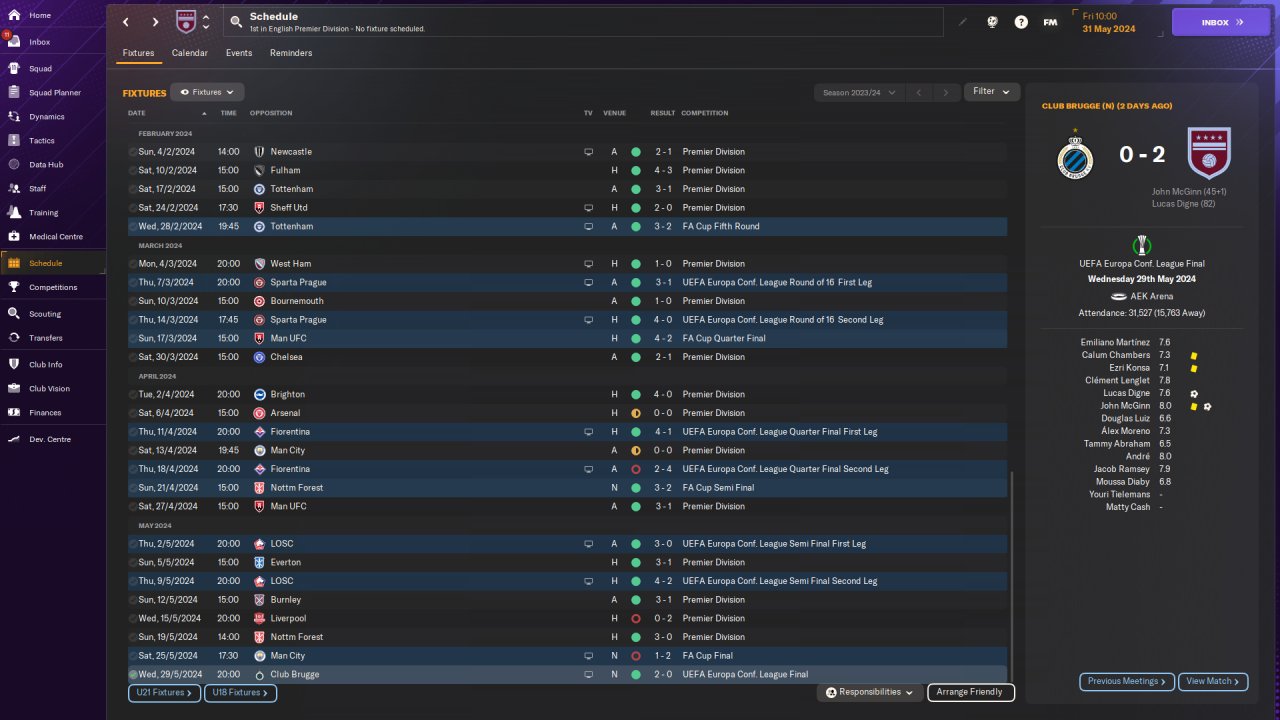Switch to the Events tab
The height and width of the screenshot is (720, 1280).
point(239,53)
